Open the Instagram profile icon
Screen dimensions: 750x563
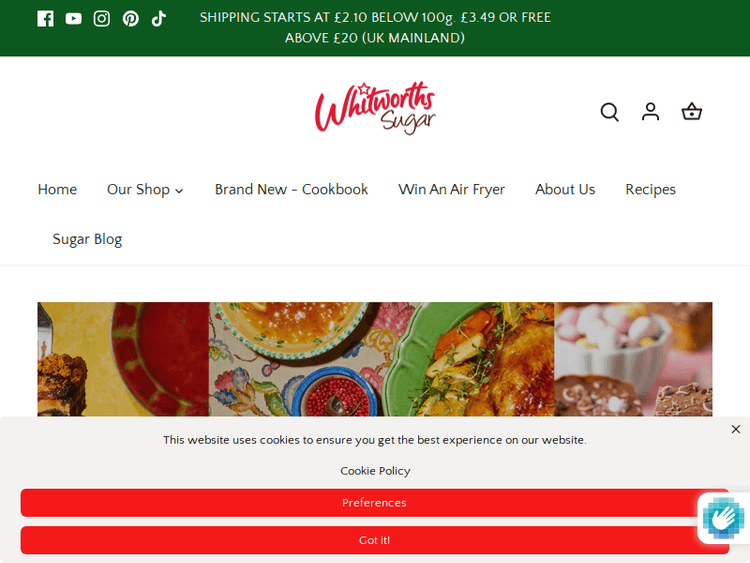[101, 19]
